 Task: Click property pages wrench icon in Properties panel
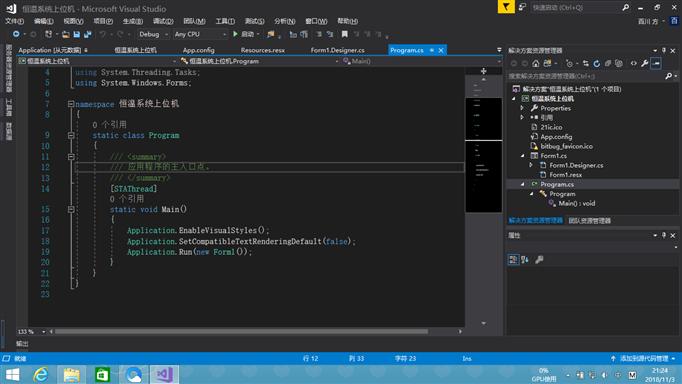click(539, 260)
